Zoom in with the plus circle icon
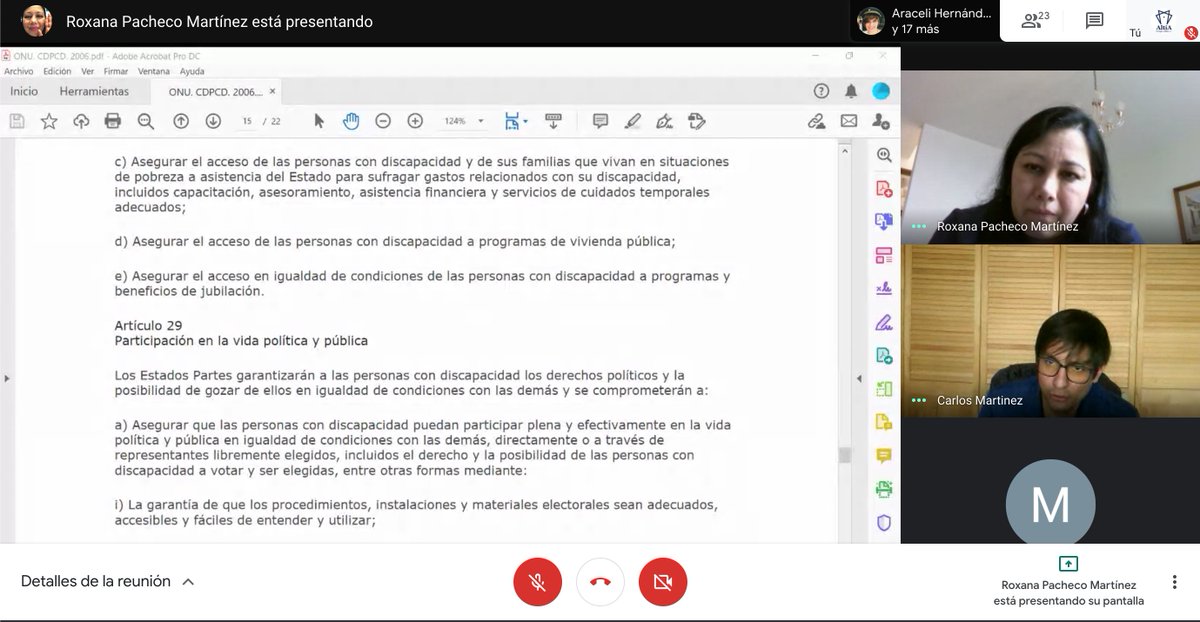 click(415, 121)
